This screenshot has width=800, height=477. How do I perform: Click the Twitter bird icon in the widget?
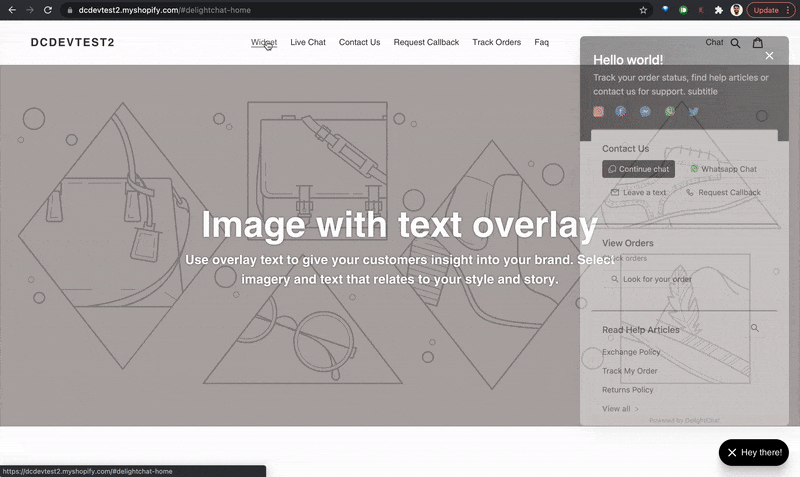[x=693, y=111]
